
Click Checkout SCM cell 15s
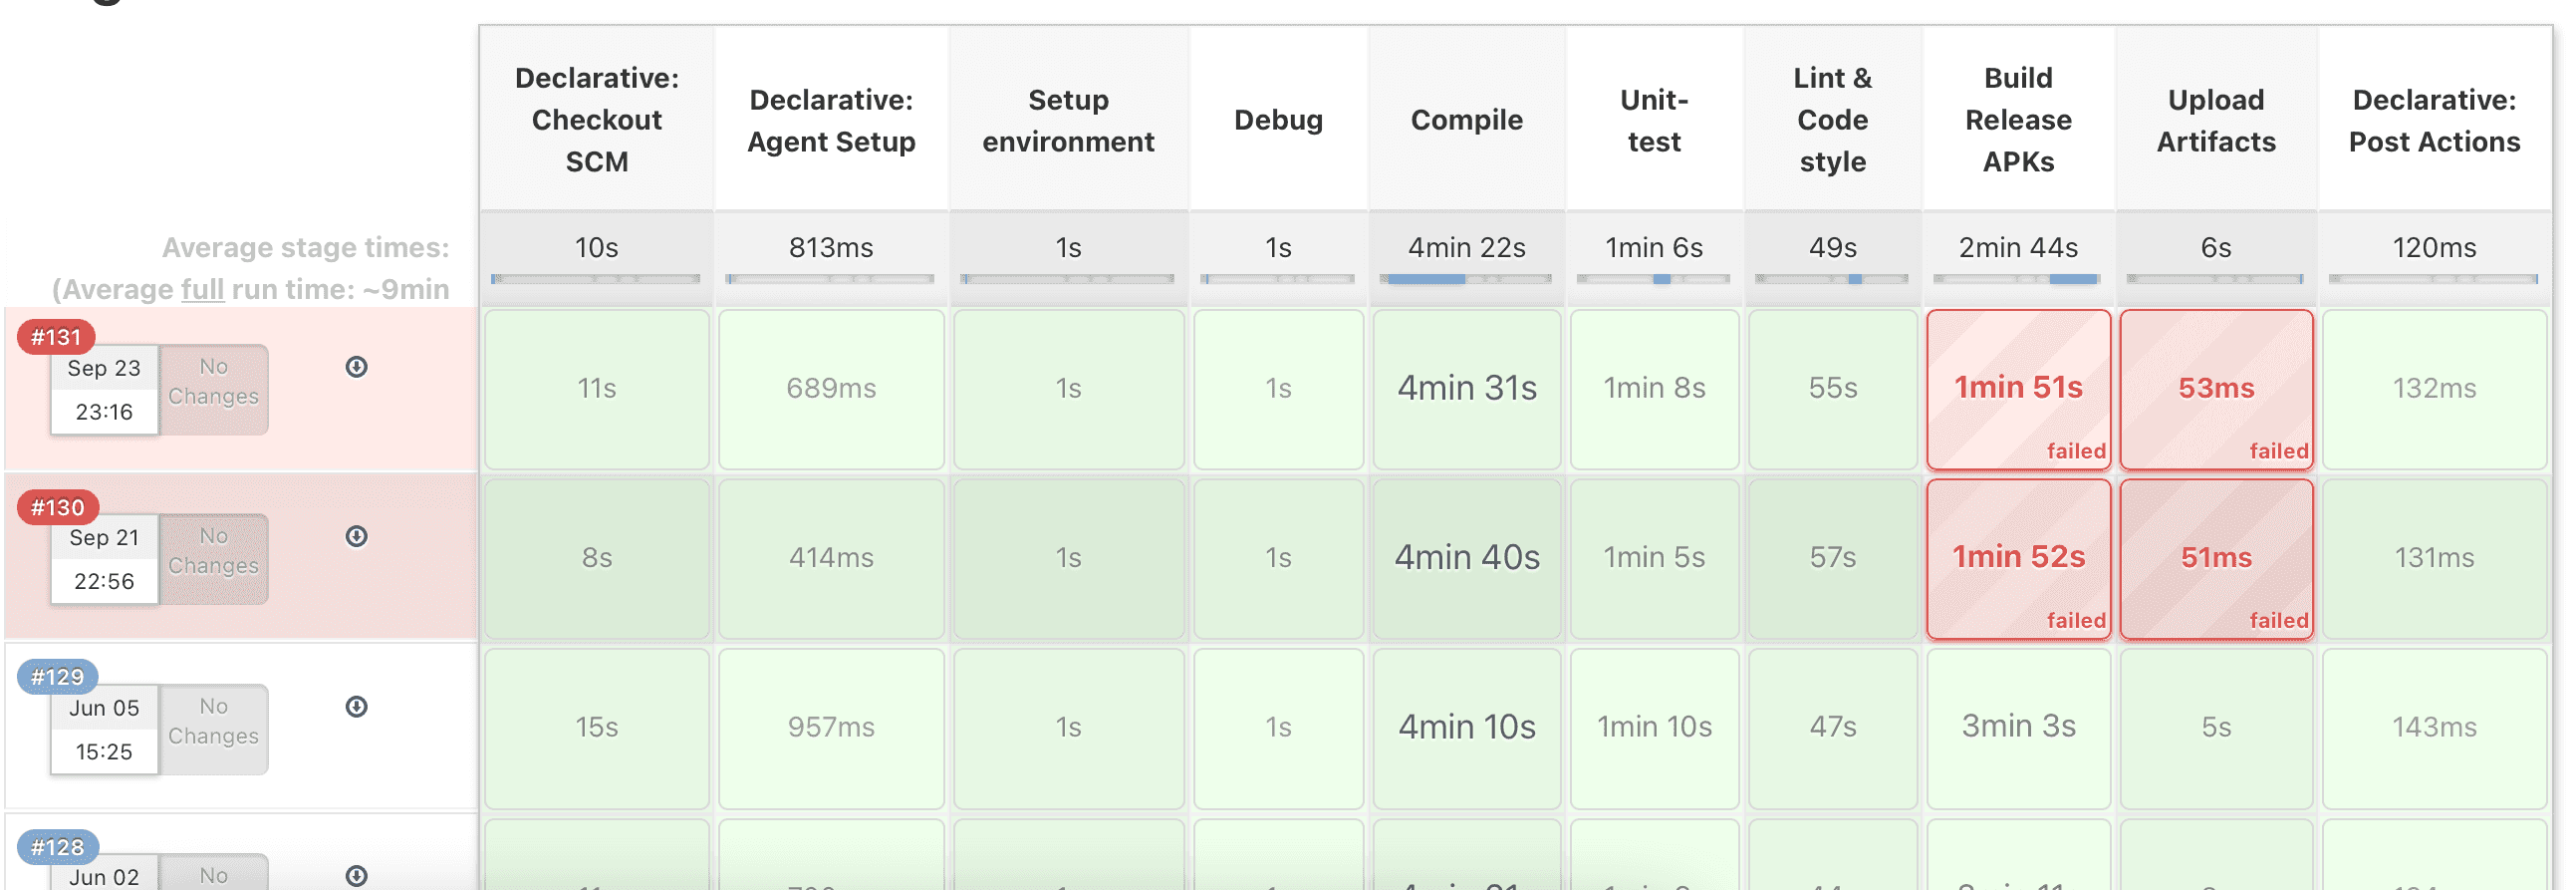tap(597, 729)
